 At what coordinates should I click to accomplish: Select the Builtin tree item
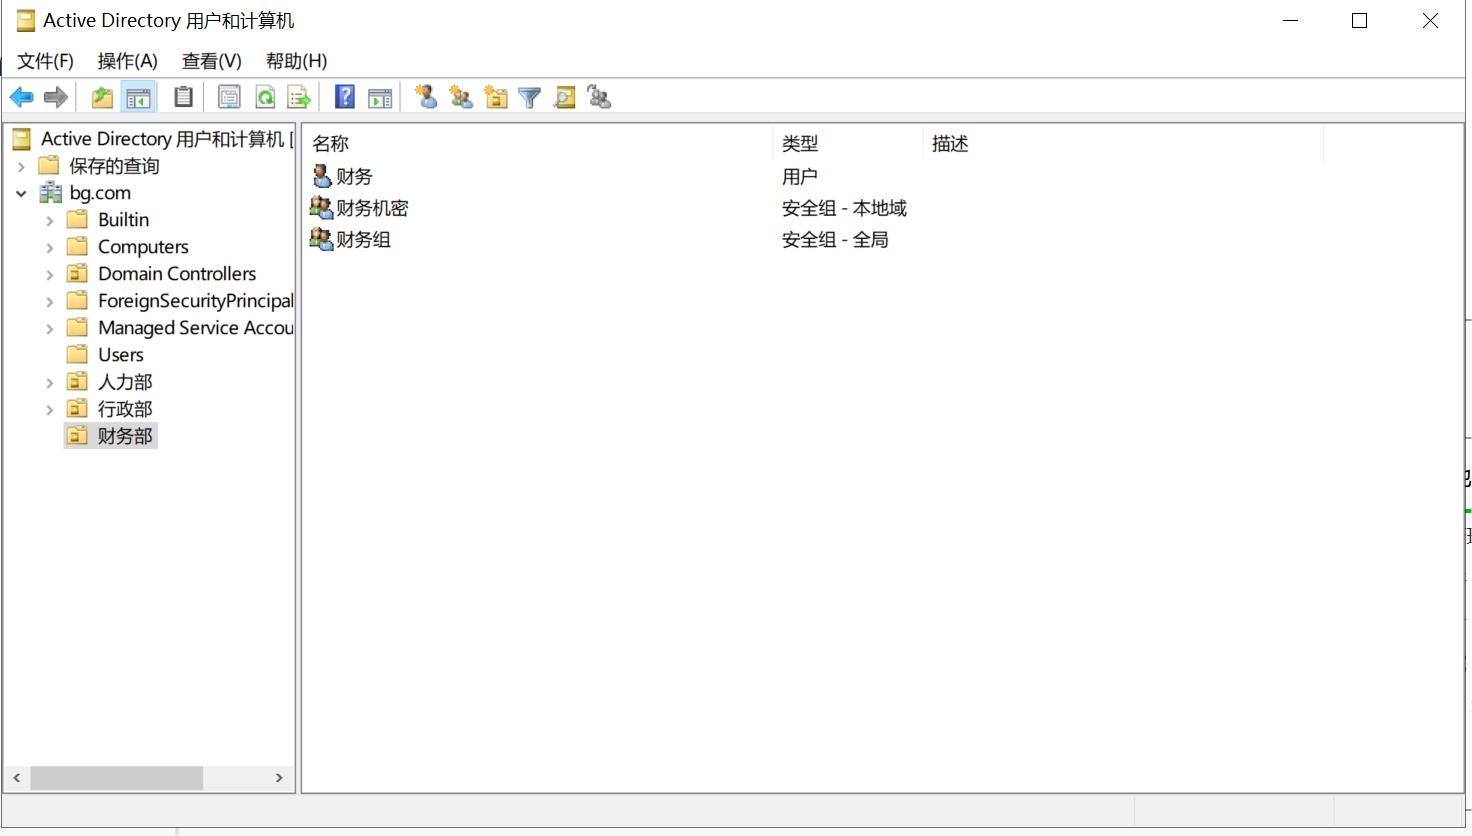pos(123,220)
